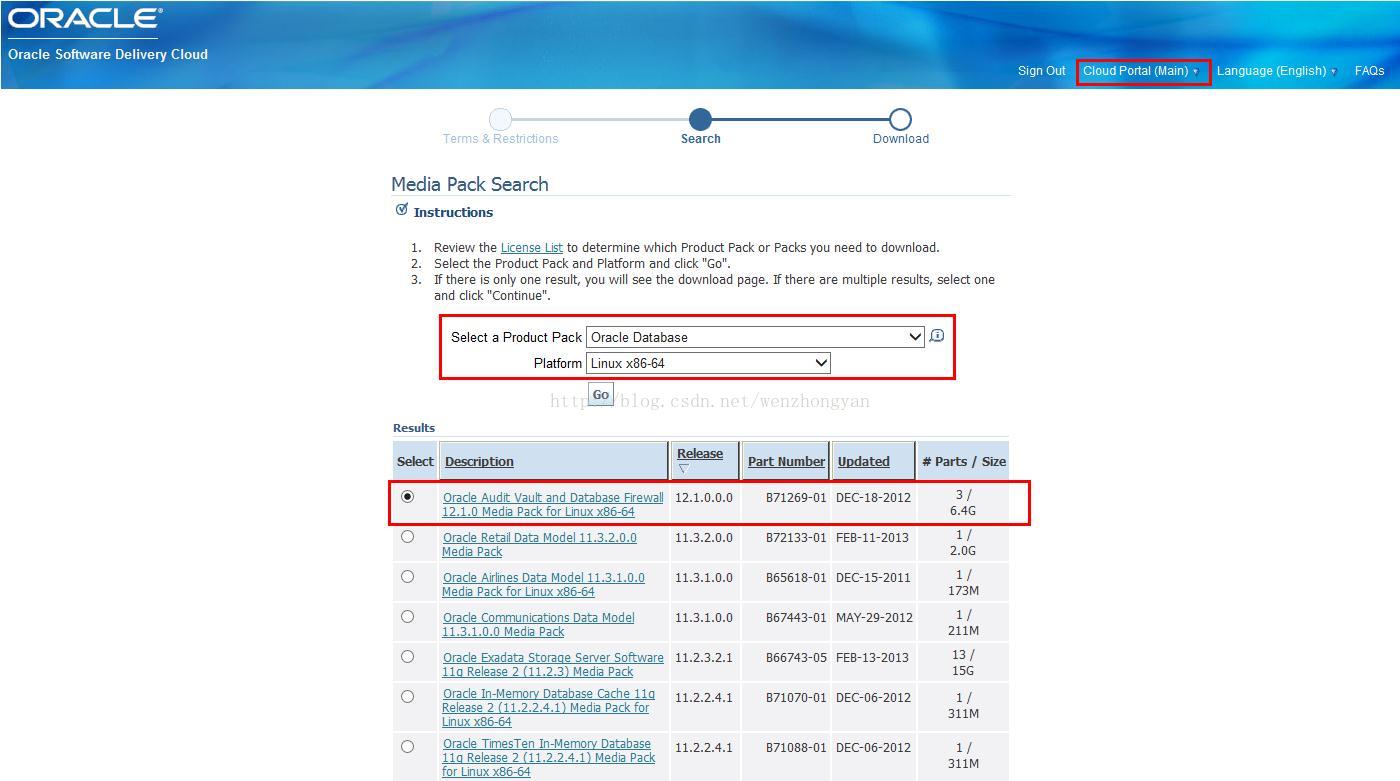The width and height of the screenshot is (1400, 781).
Task: Click updated date FEB-11-2013
Action: point(872,537)
